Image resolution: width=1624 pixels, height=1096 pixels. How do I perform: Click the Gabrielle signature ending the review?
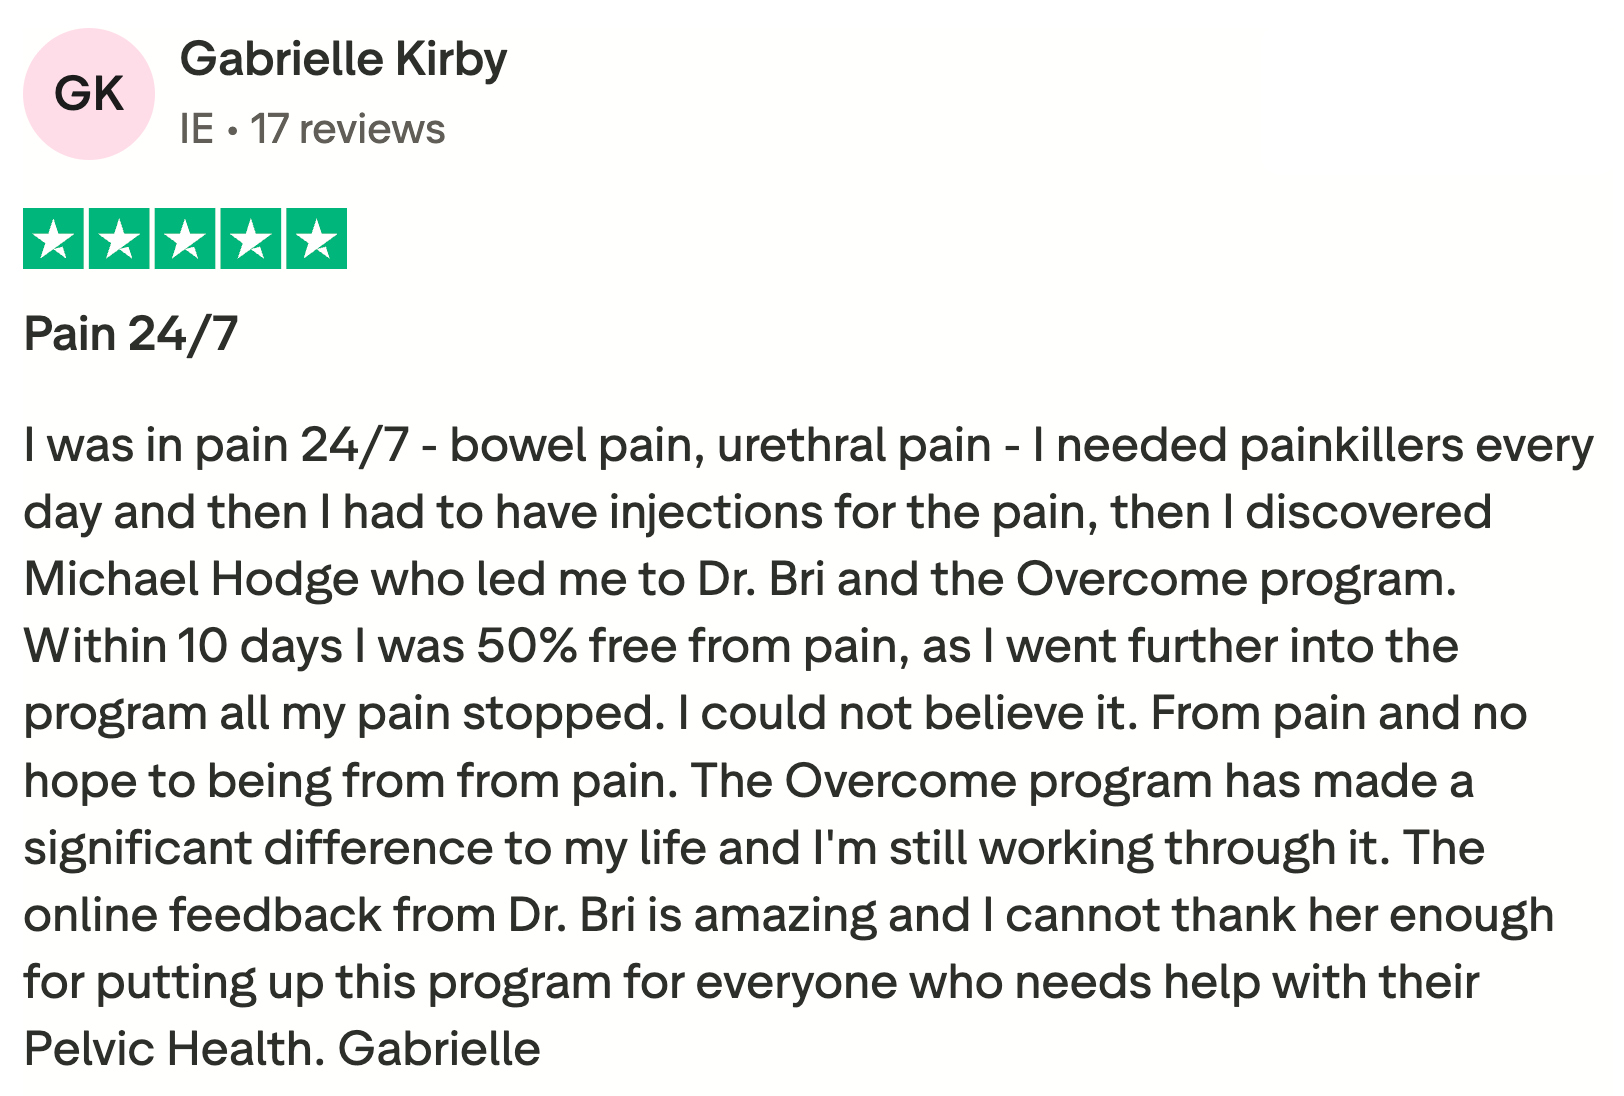[439, 1049]
